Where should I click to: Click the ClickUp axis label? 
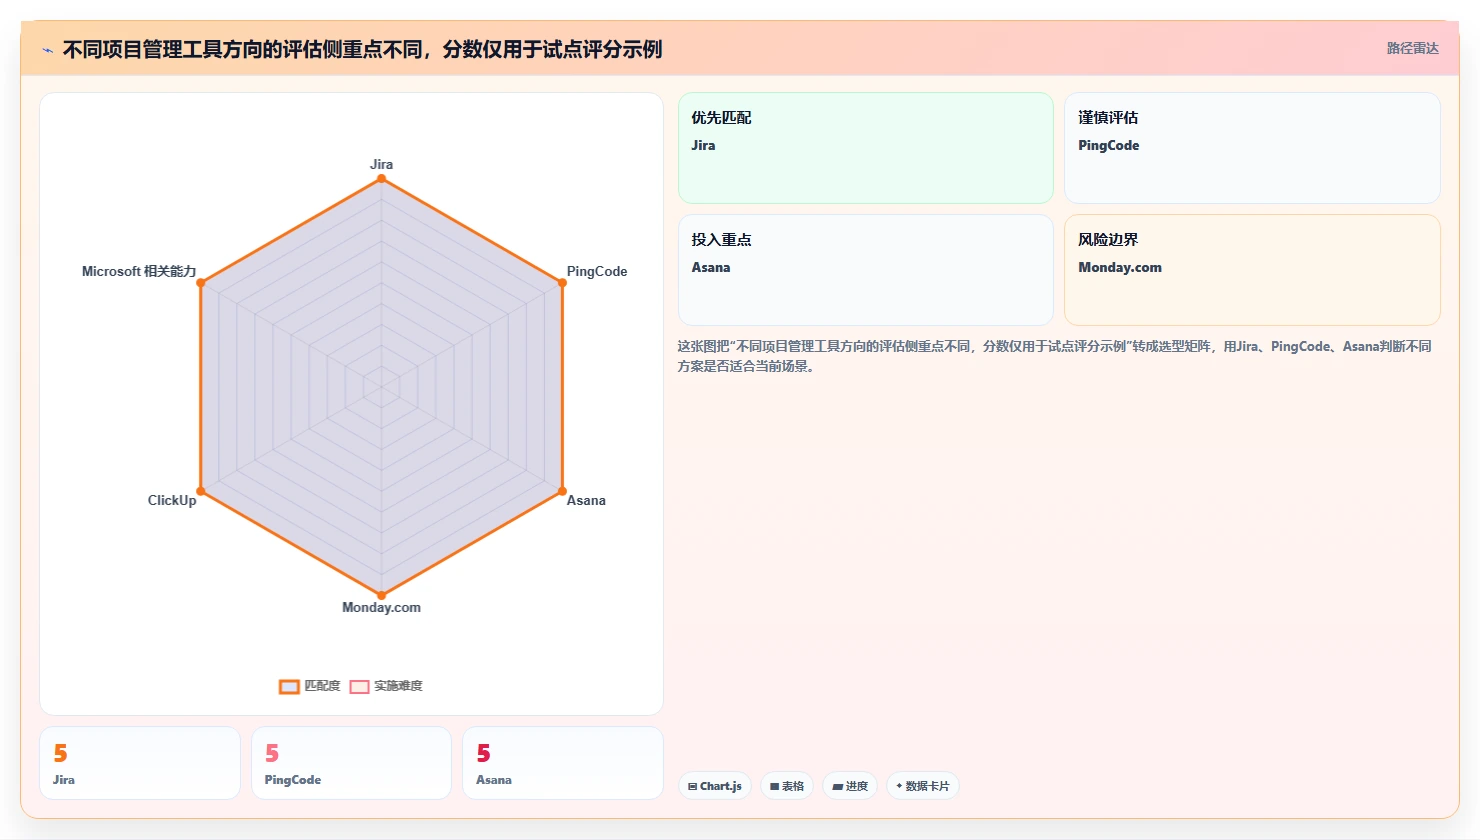172,500
